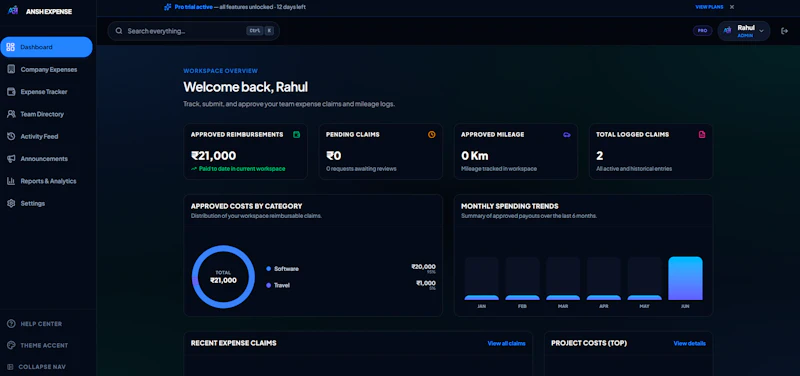Focus the Search everything field
Viewport: 800px width, 376px height.
193,31
